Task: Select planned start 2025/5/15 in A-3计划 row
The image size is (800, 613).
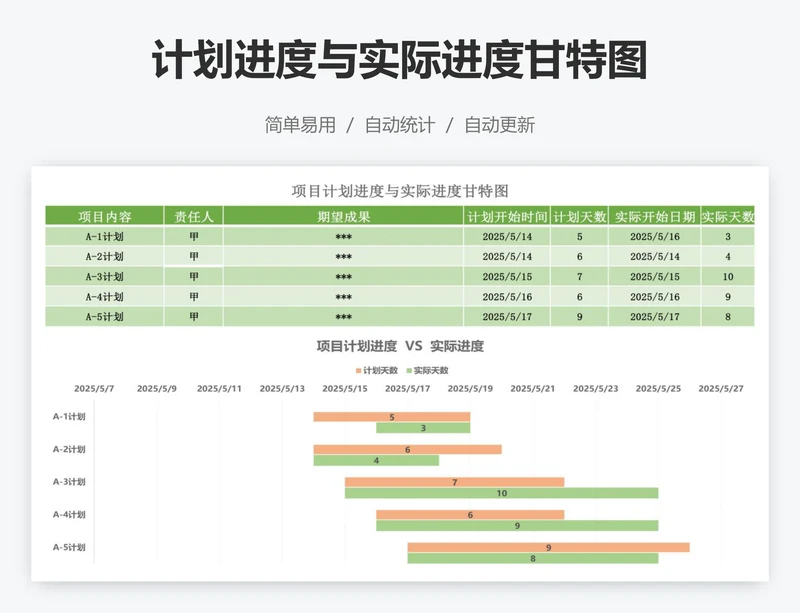Action: [x=507, y=276]
